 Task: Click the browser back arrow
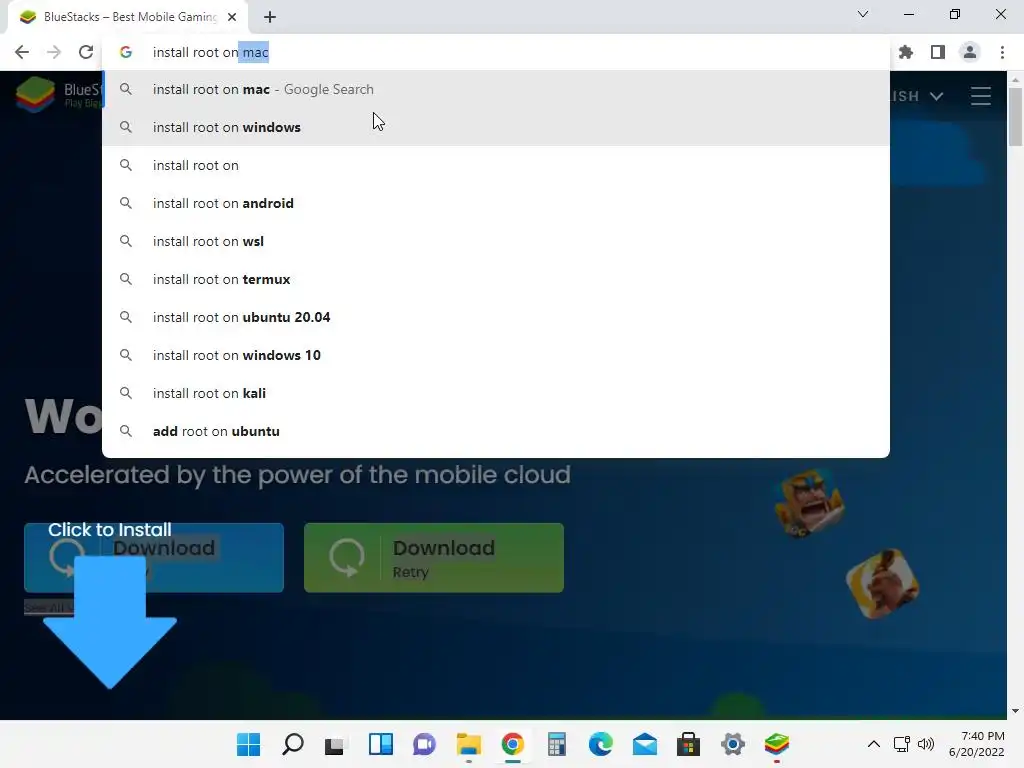tap(22, 52)
